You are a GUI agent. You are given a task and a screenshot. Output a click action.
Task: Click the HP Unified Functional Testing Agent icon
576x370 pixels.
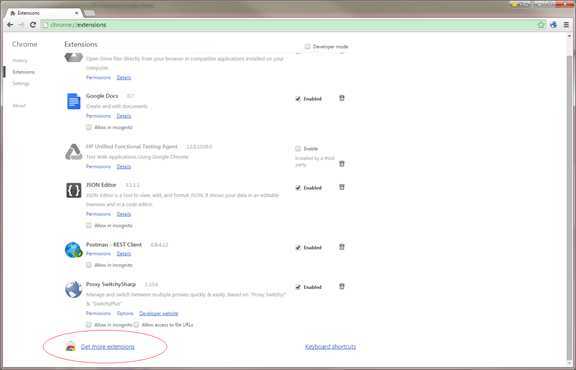73,152
